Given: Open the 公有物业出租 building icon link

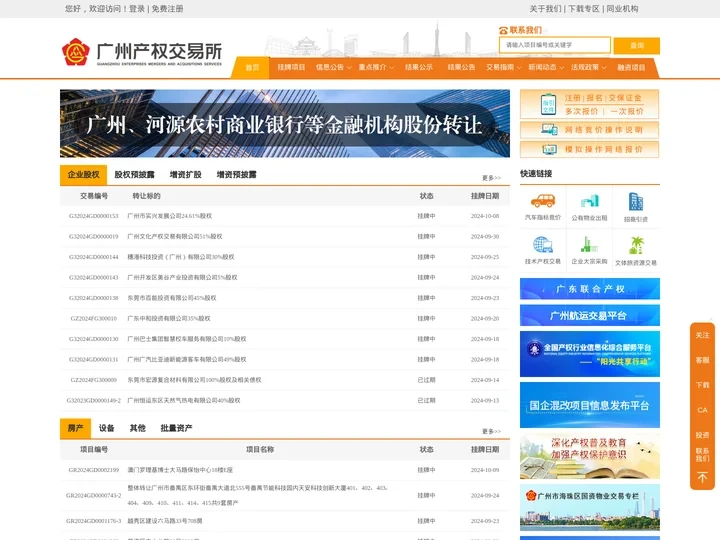Looking at the screenshot, I should coord(590,201).
